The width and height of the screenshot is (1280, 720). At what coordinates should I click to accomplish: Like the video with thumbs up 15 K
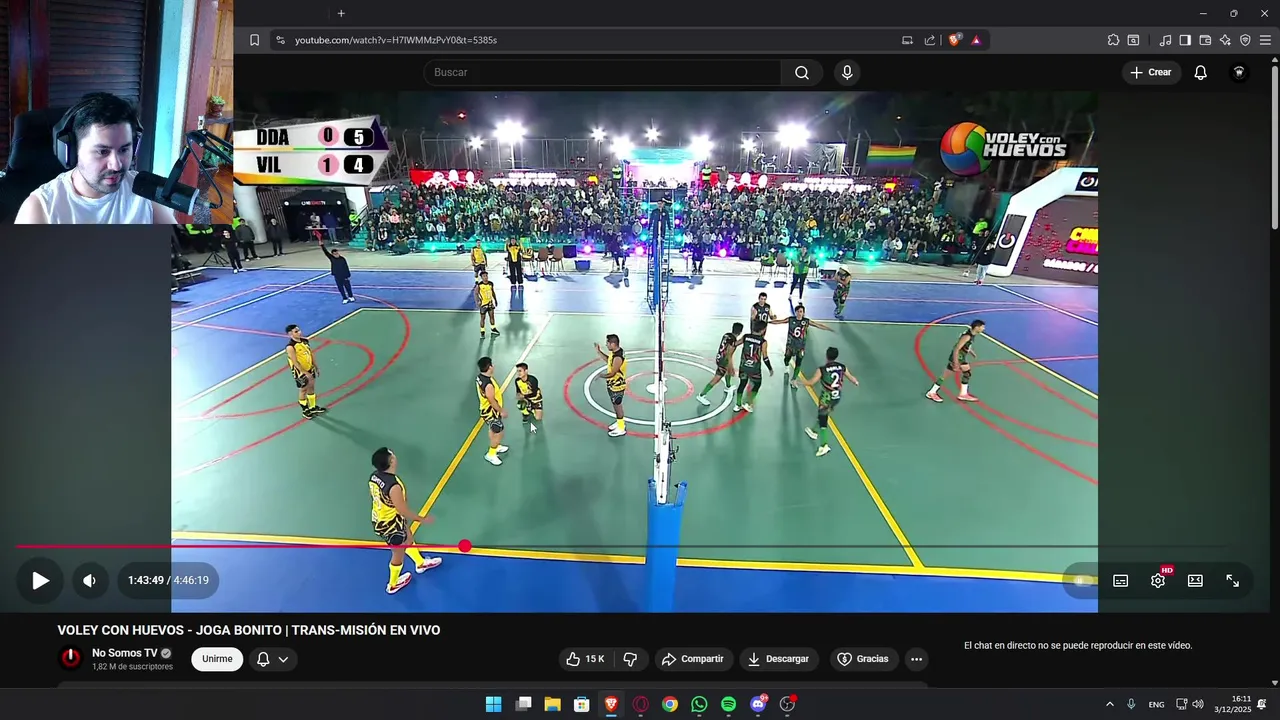585,659
